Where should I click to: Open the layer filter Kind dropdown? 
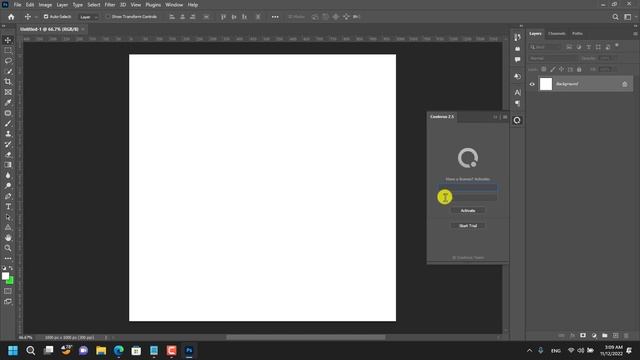(x=545, y=47)
